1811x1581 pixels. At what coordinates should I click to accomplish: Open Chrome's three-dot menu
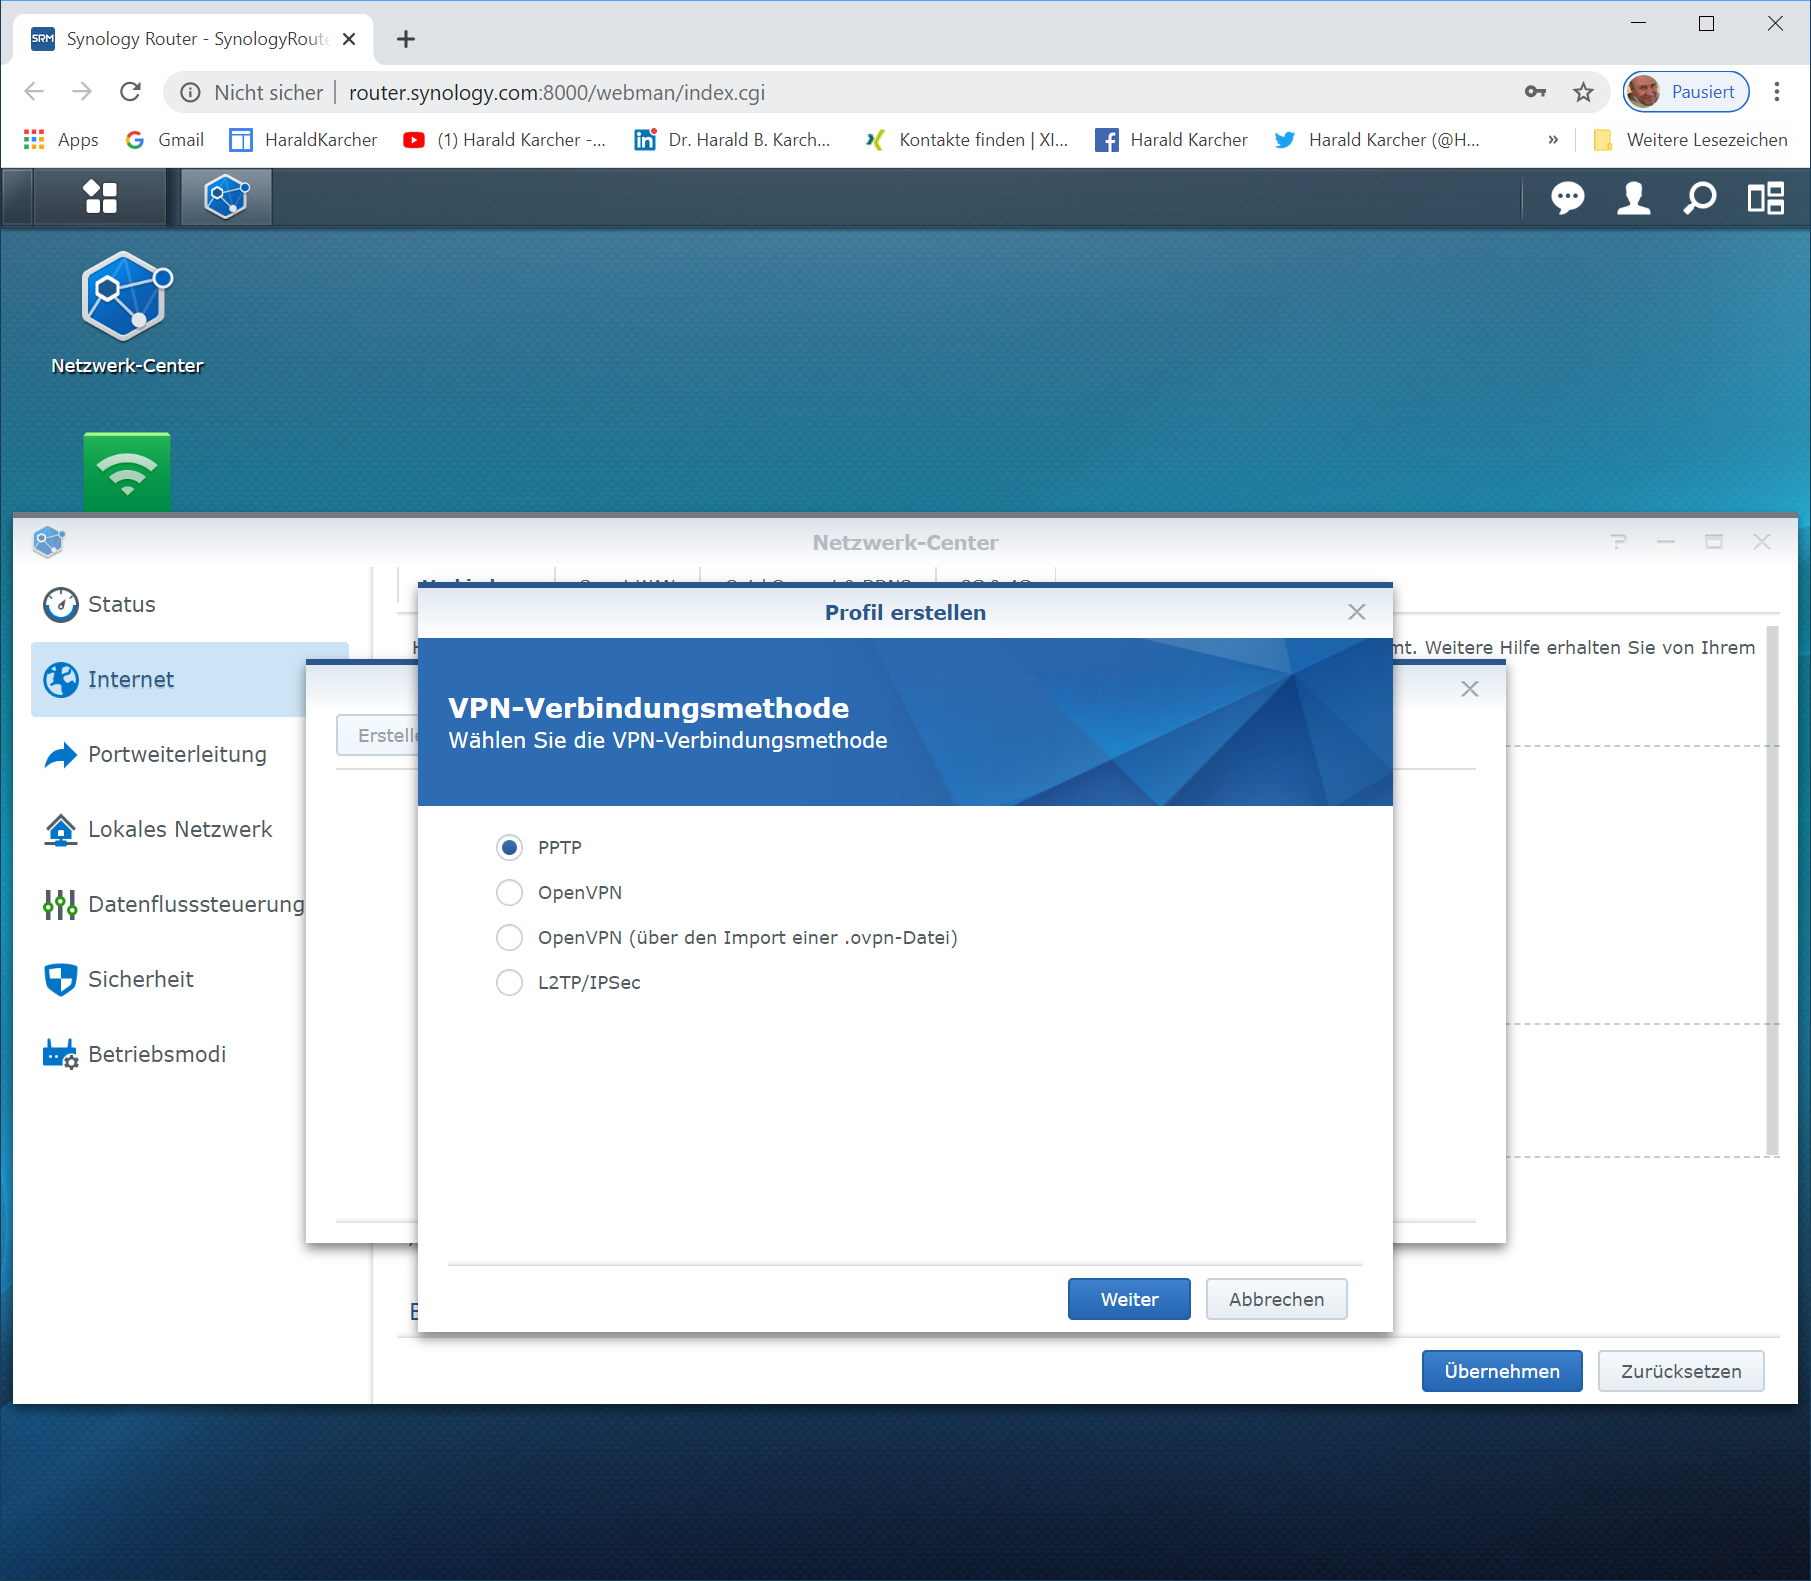(x=1777, y=92)
